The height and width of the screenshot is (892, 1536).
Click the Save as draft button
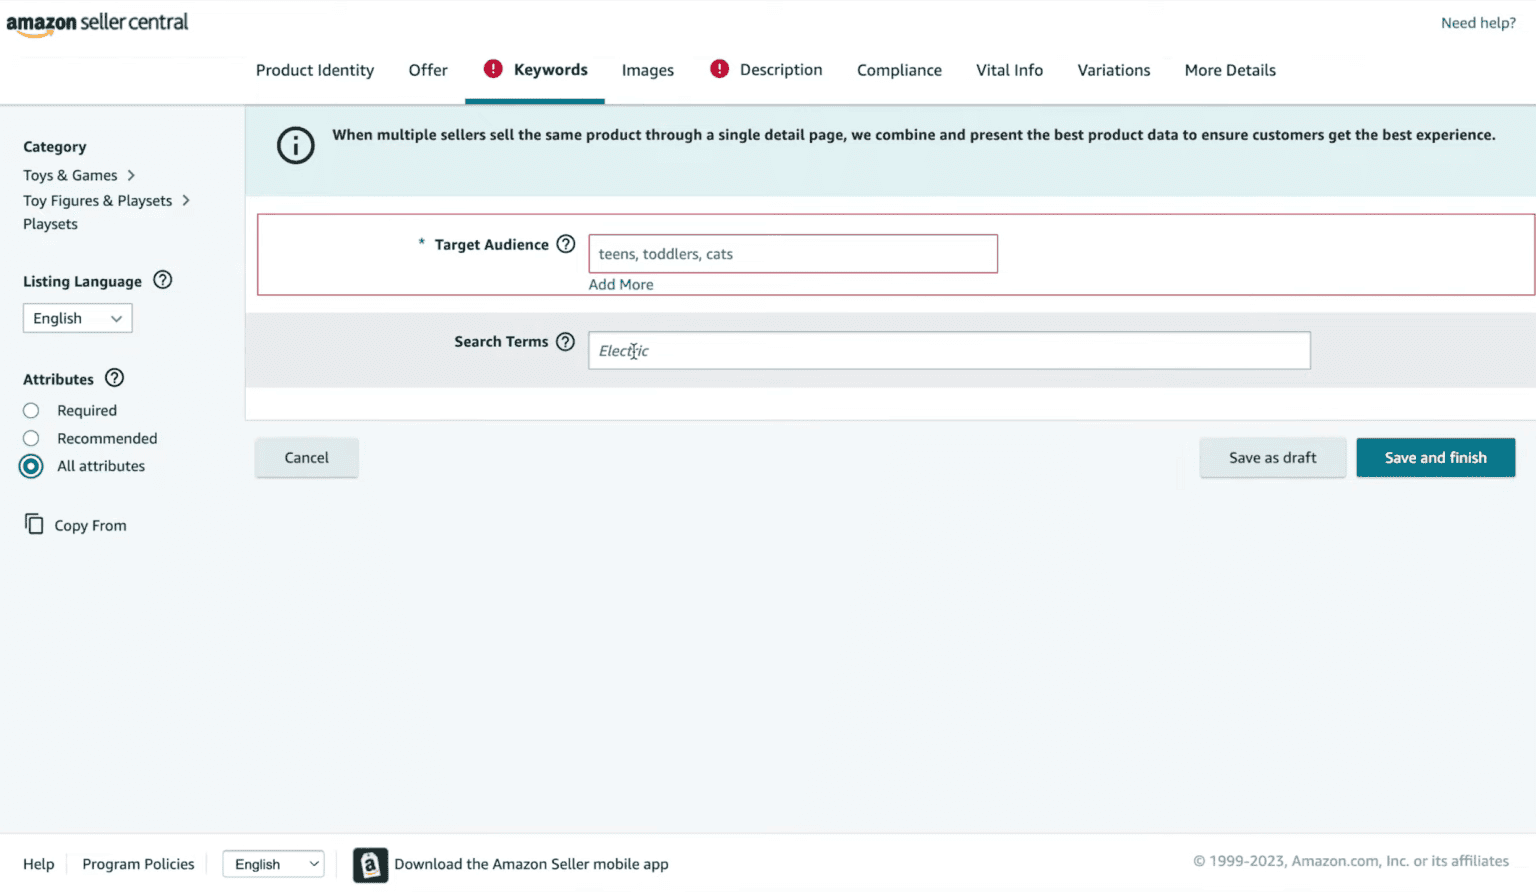pyautogui.click(x=1272, y=458)
